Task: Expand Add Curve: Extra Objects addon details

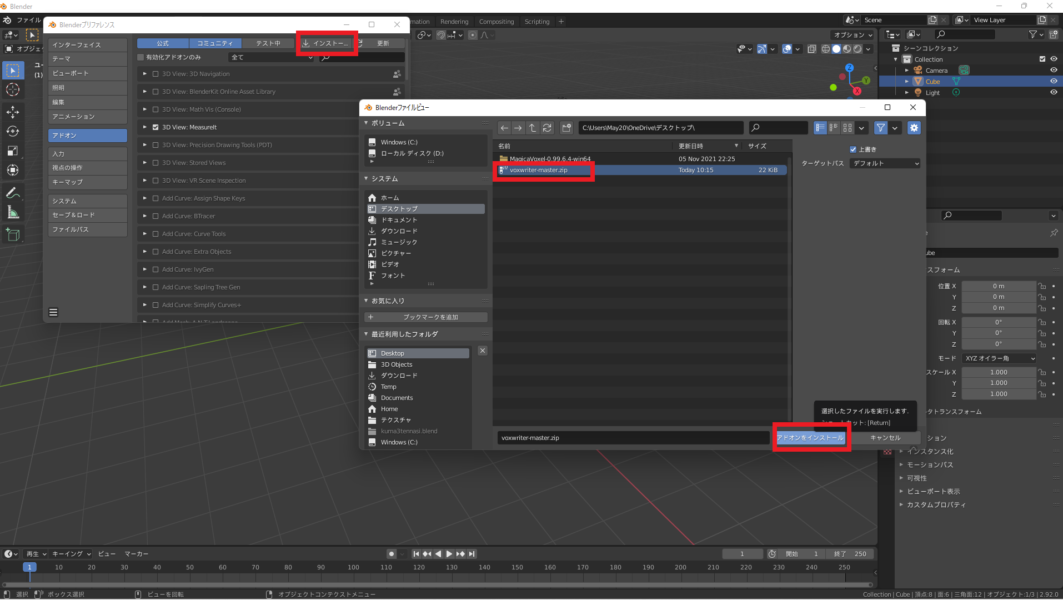Action: pyautogui.click(x=144, y=252)
